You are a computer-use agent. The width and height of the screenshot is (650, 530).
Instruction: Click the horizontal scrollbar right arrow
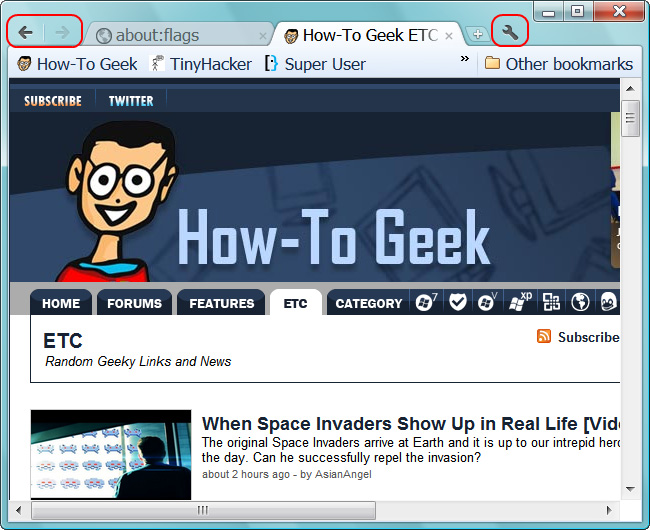click(609, 510)
